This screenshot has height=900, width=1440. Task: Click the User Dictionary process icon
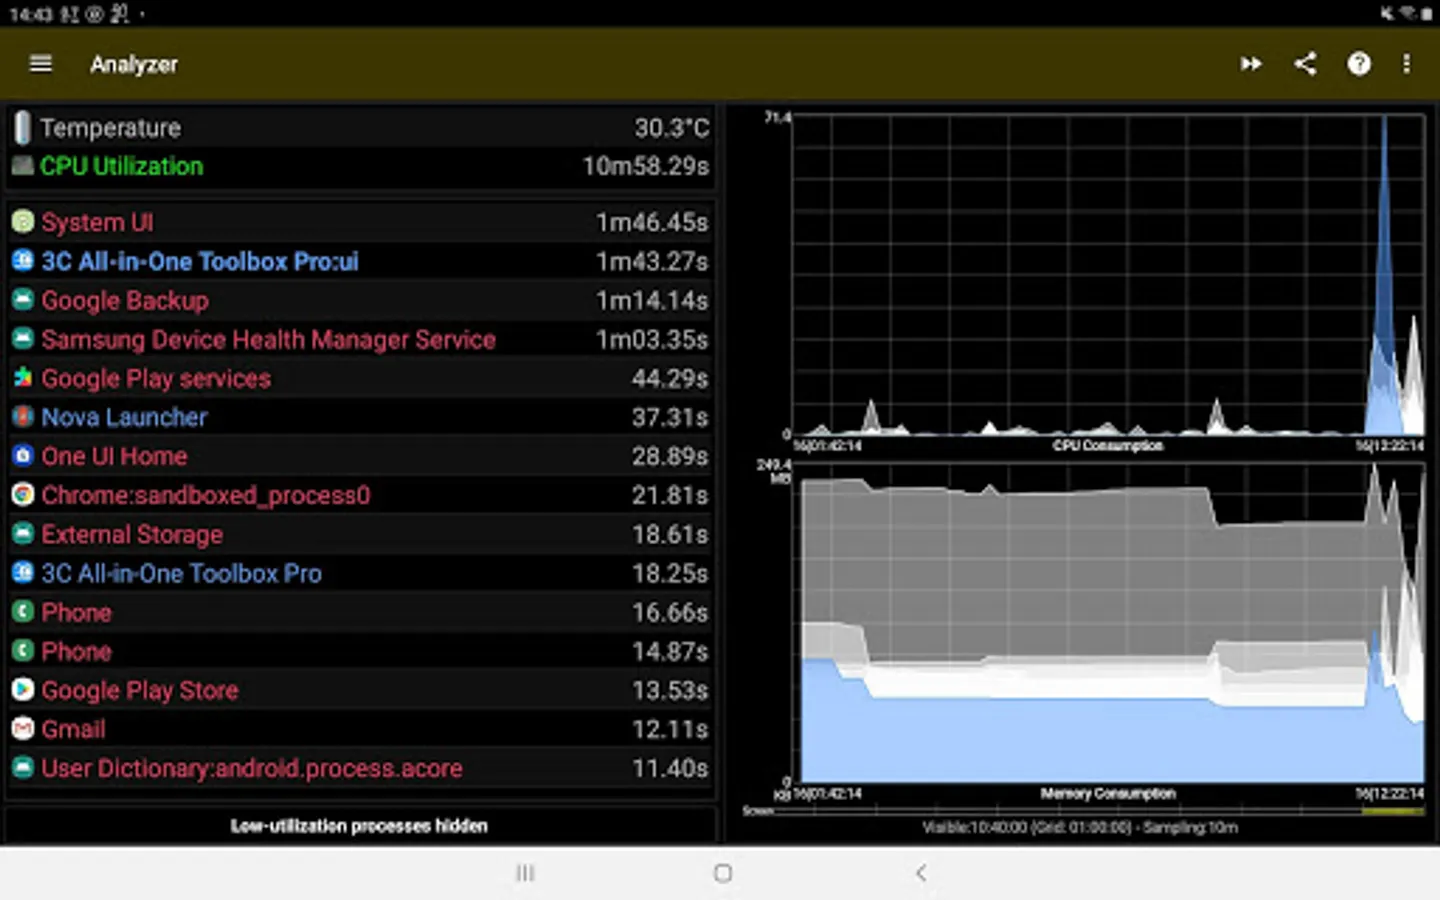click(x=23, y=768)
